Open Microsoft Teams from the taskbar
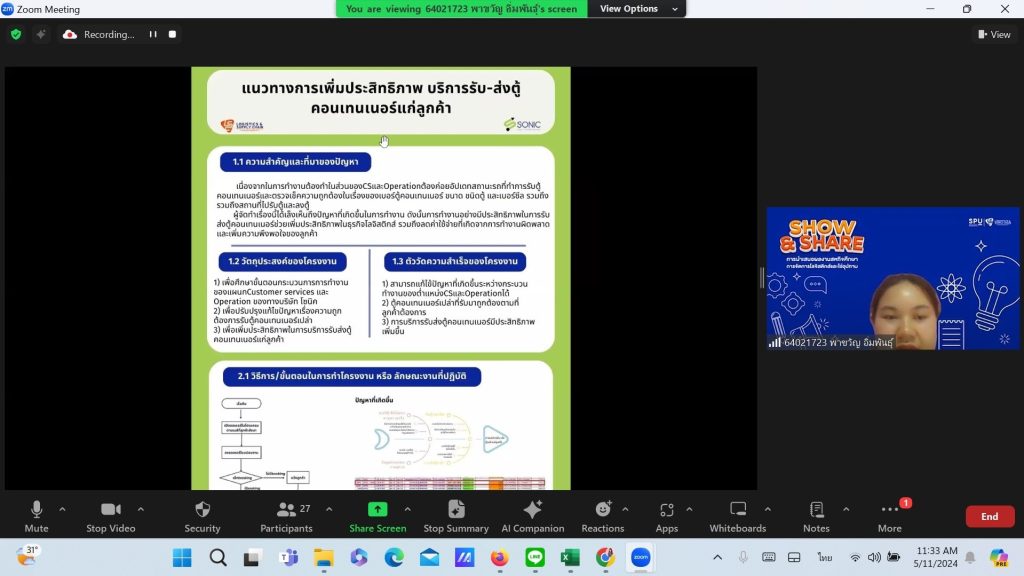Viewport: 1024px width, 576px height. [289, 557]
